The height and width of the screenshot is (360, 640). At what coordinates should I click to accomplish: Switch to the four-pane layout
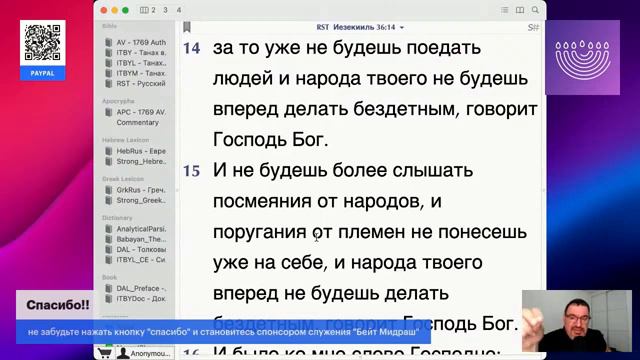[x=179, y=10]
